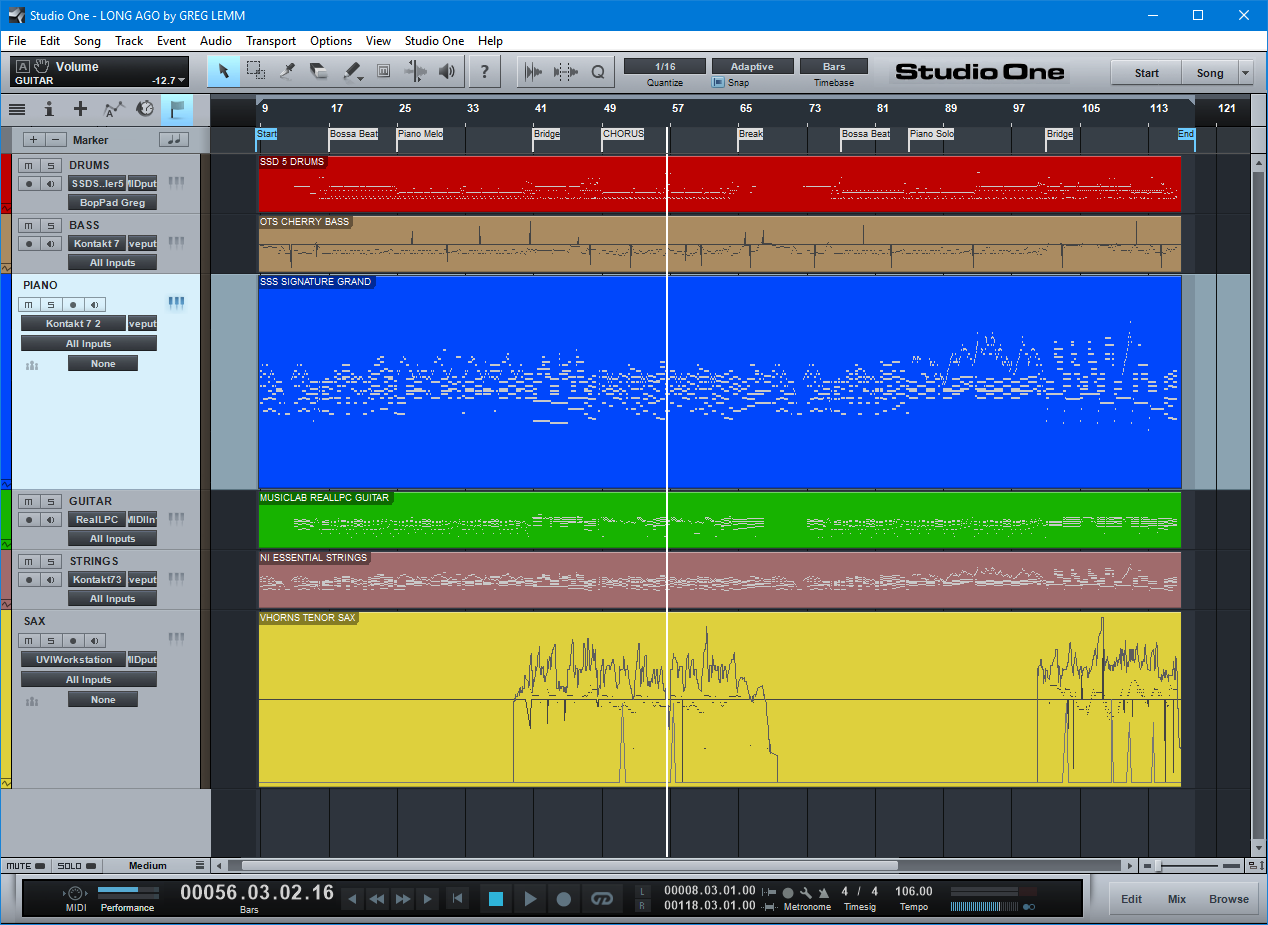Open the Adaptive snap mode dropdown
The height and width of the screenshot is (925, 1268).
tap(752, 66)
